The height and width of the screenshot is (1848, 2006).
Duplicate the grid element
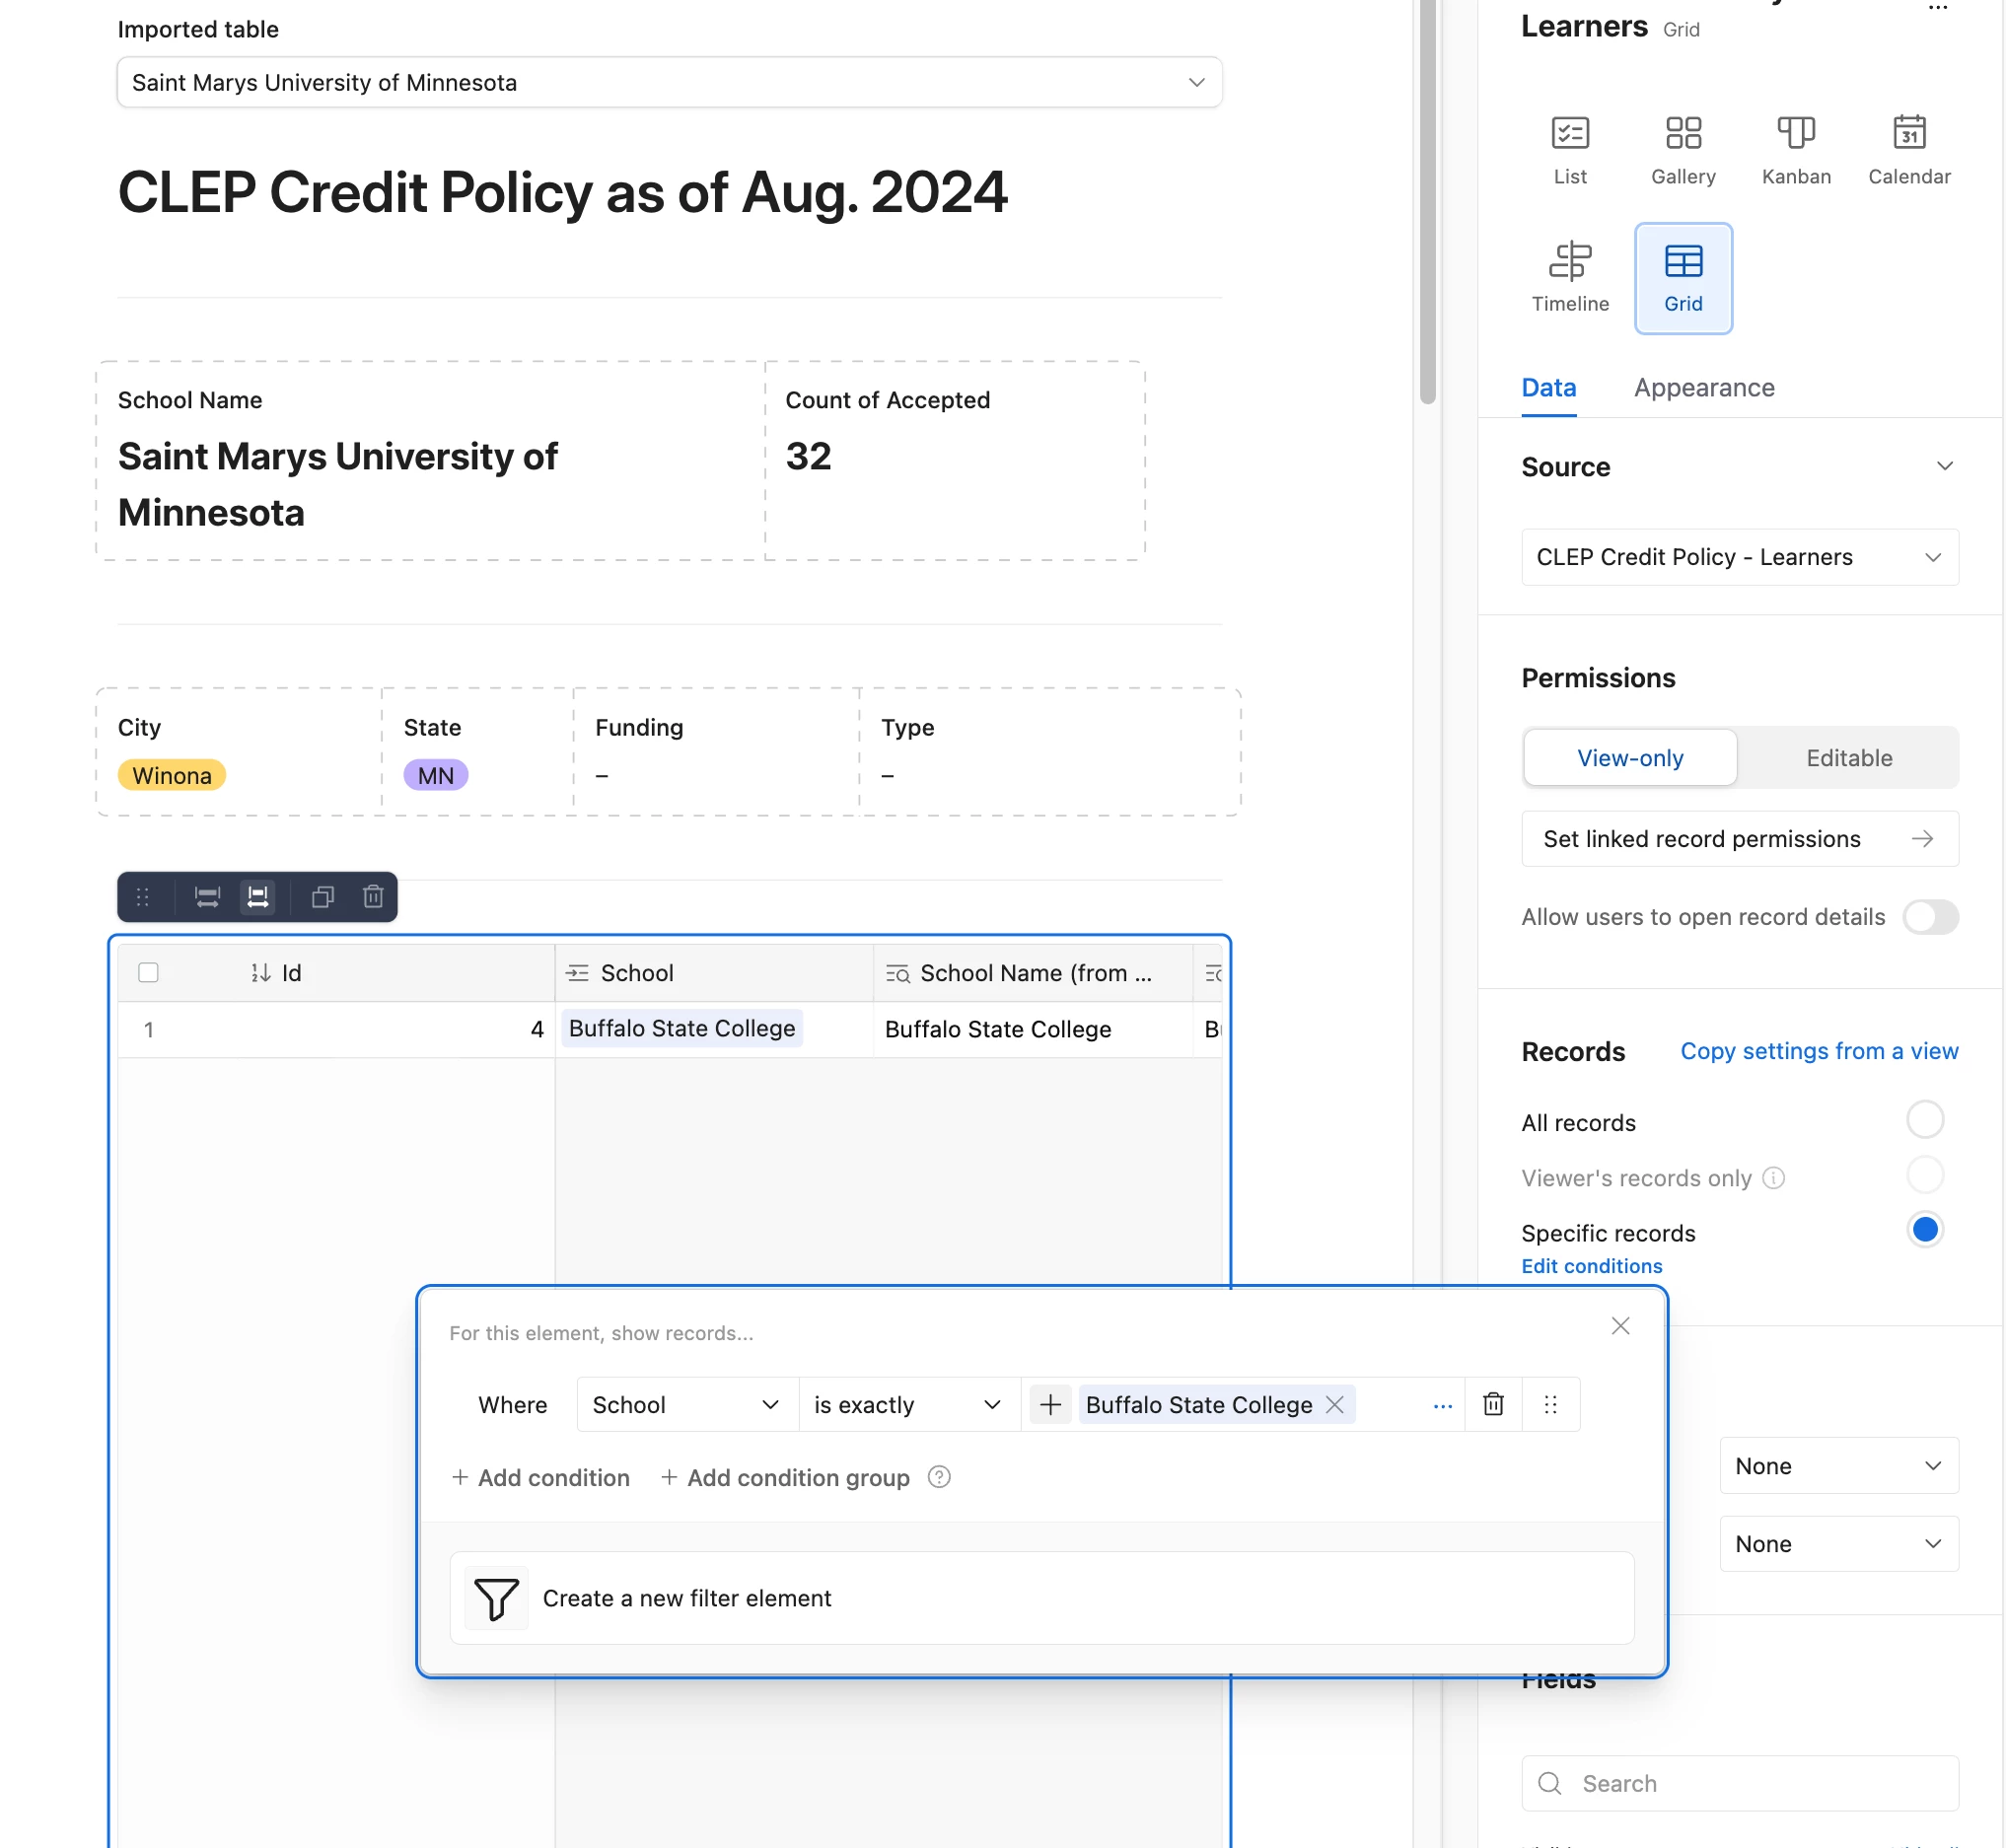click(322, 897)
